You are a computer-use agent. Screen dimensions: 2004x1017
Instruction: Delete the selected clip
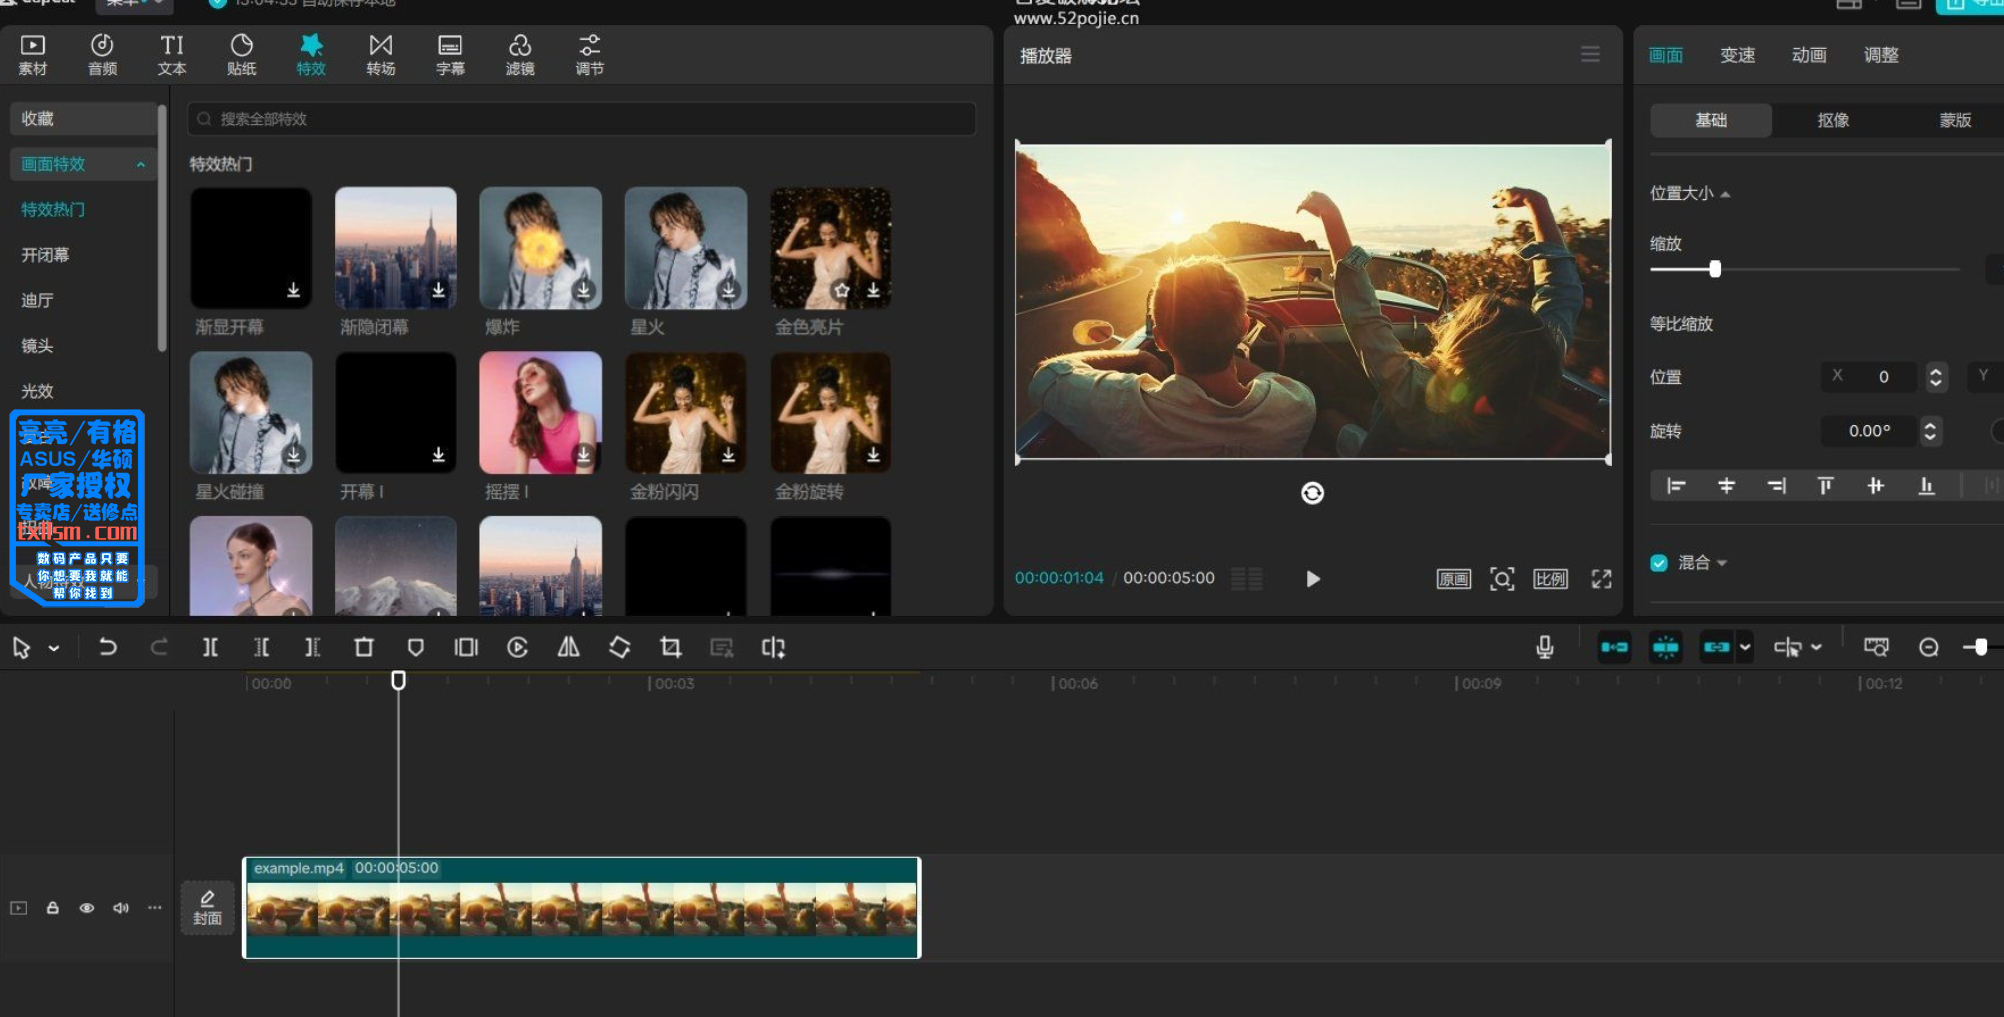click(x=364, y=647)
